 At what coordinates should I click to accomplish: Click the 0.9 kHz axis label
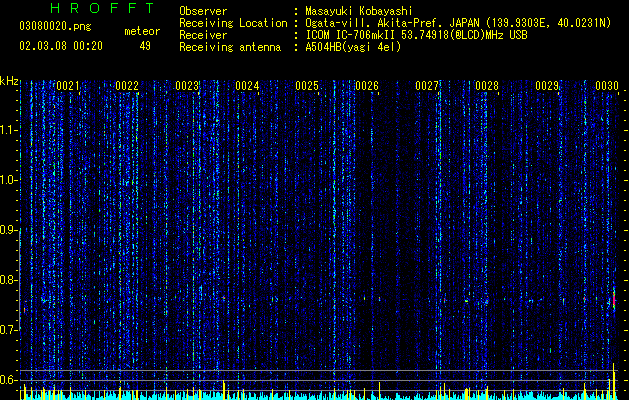8,230
